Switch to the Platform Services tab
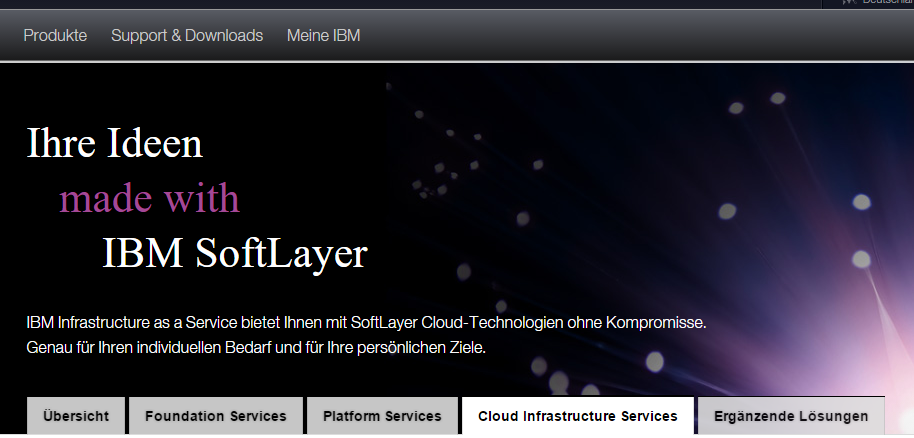 point(382,416)
